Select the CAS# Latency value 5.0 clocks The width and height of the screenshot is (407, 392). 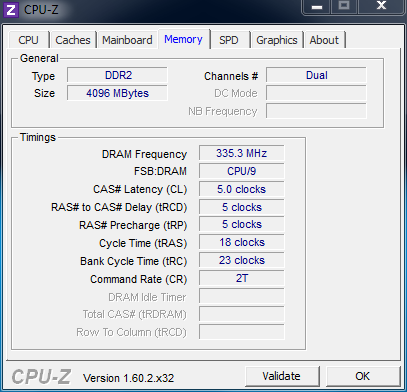242,189
